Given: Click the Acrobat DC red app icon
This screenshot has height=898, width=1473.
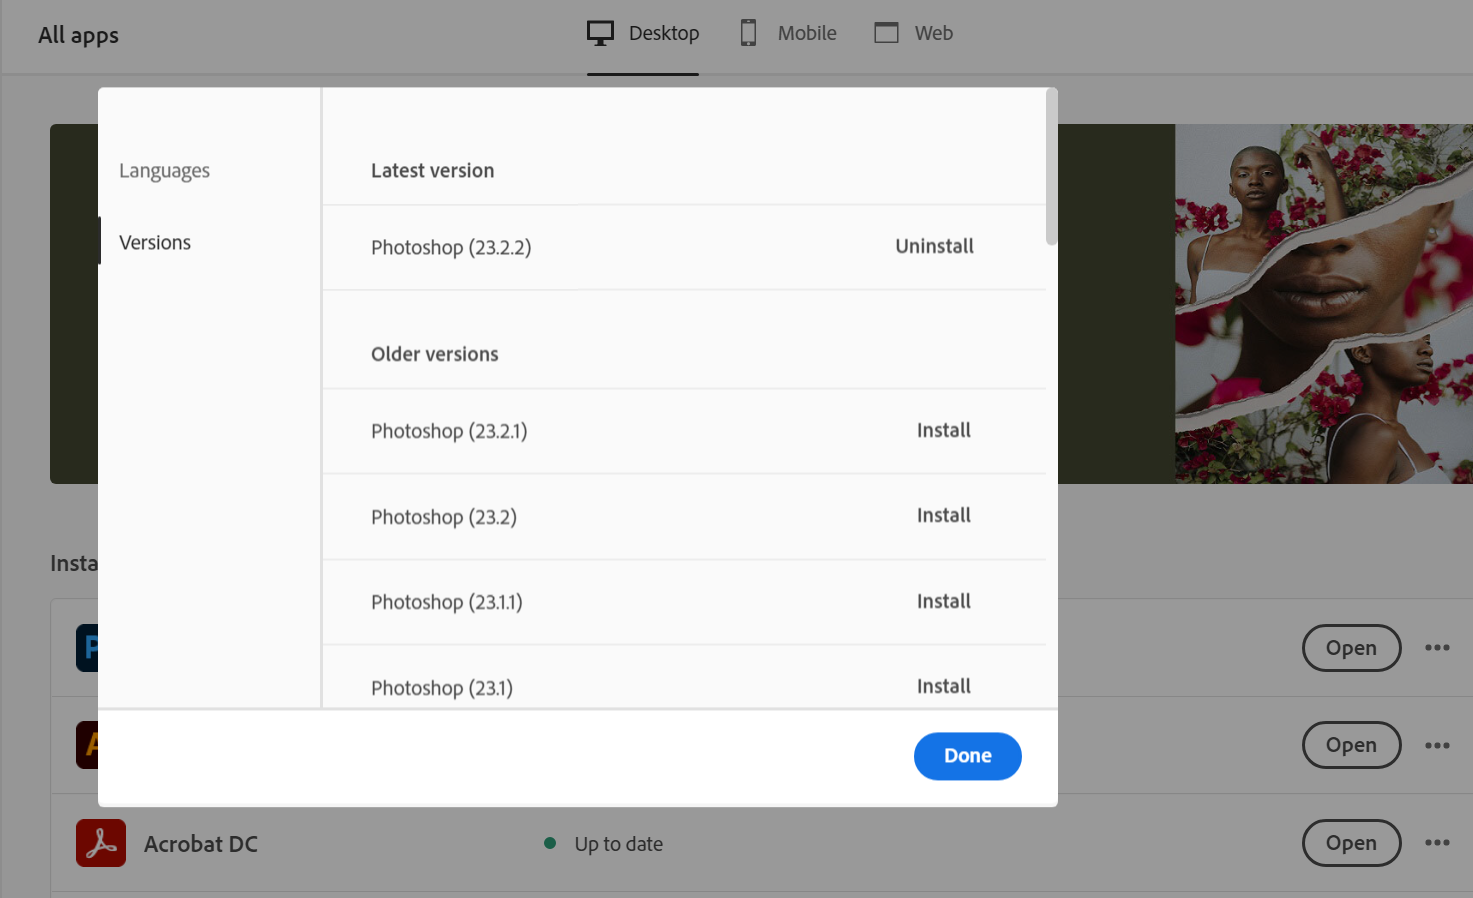Looking at the screenshot, I should click(x=100, y=843).
